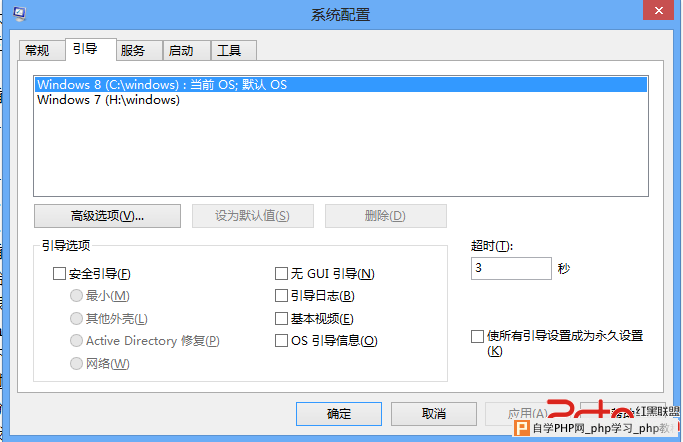
Task: Click the System Configuration title bar icon
Action: click(x=19, y=13)
